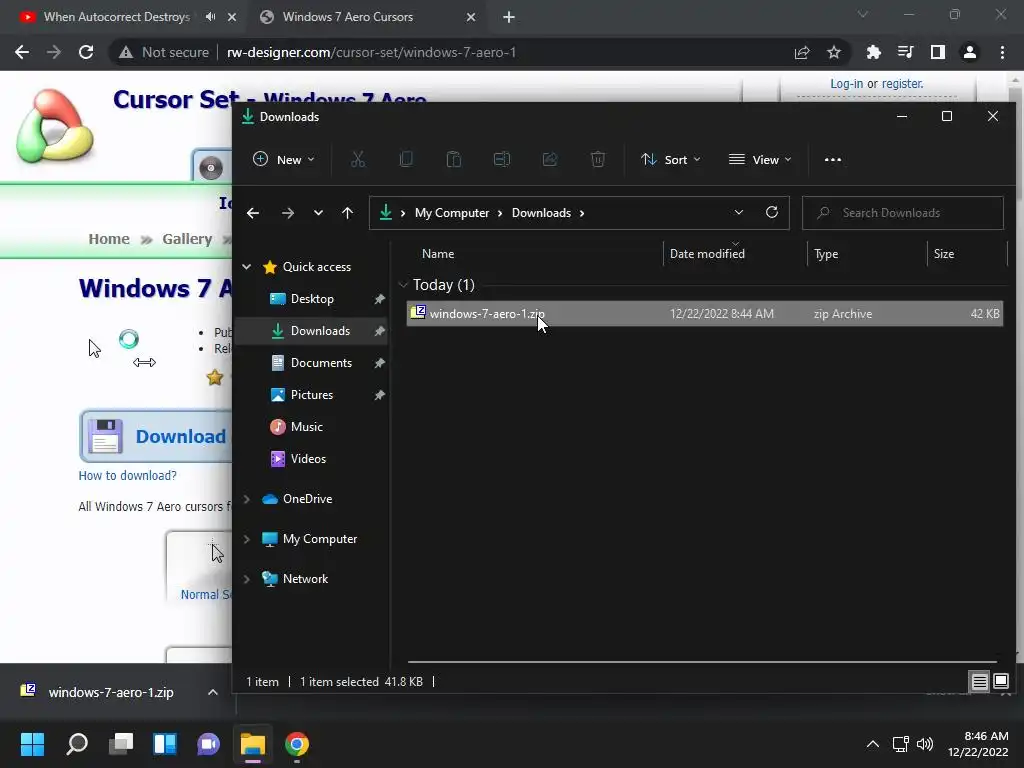The width and height of the screenshot is (1024, 768).
Task: Click the Delete trash icon in Explorer
Action: coord(598,159)
